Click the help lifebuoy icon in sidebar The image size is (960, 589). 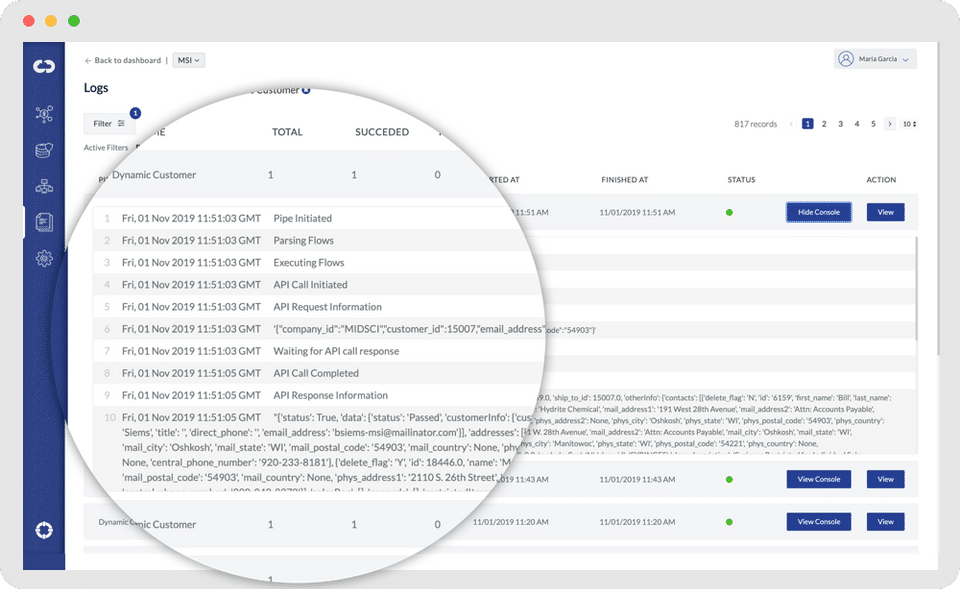(43, 530)
